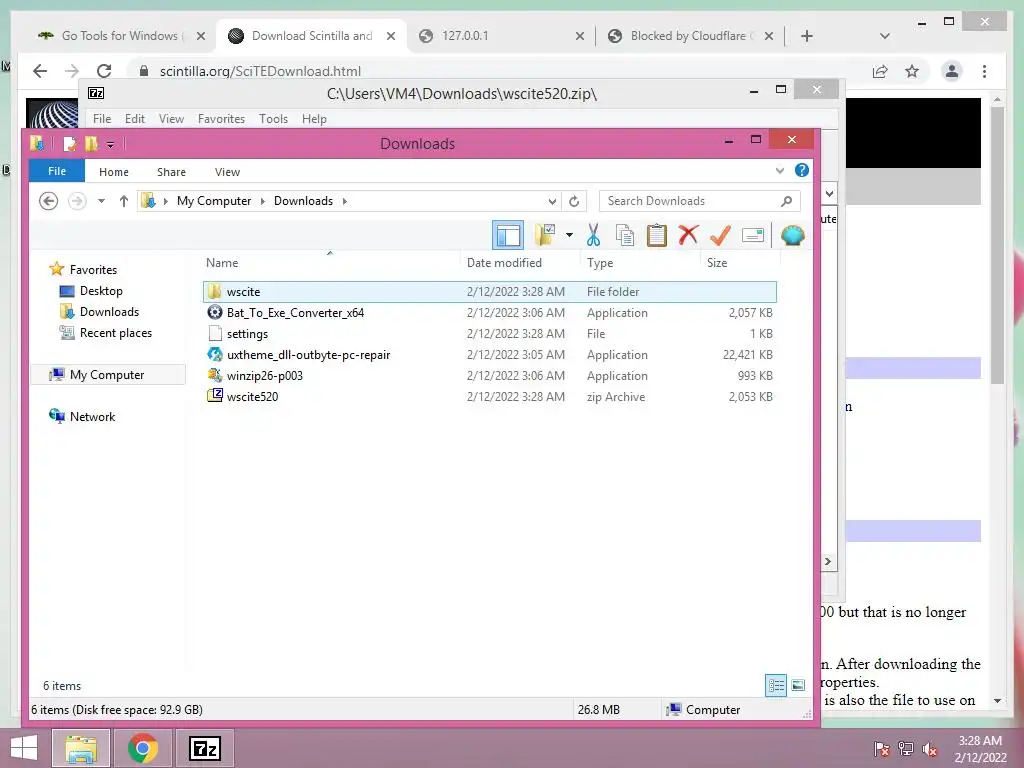Image resolution: width=1024 pixels, height=768 pixels.
Task: Click the My Computer breadcrumb
Action: (214, 201)
